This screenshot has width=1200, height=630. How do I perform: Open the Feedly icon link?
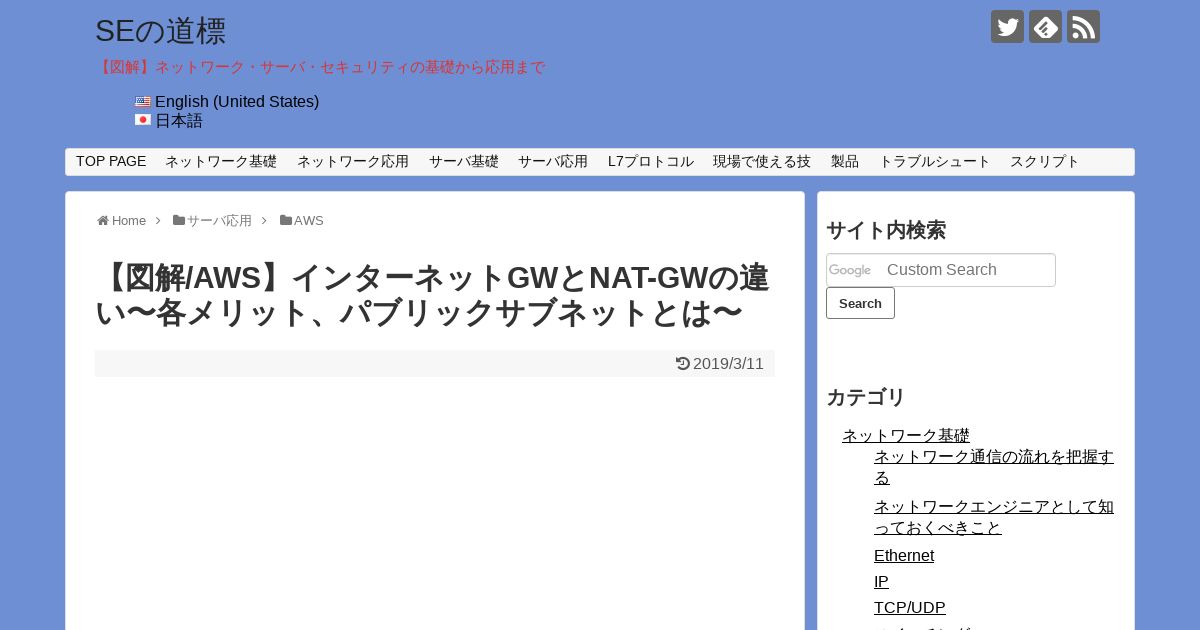(1045, 27)
